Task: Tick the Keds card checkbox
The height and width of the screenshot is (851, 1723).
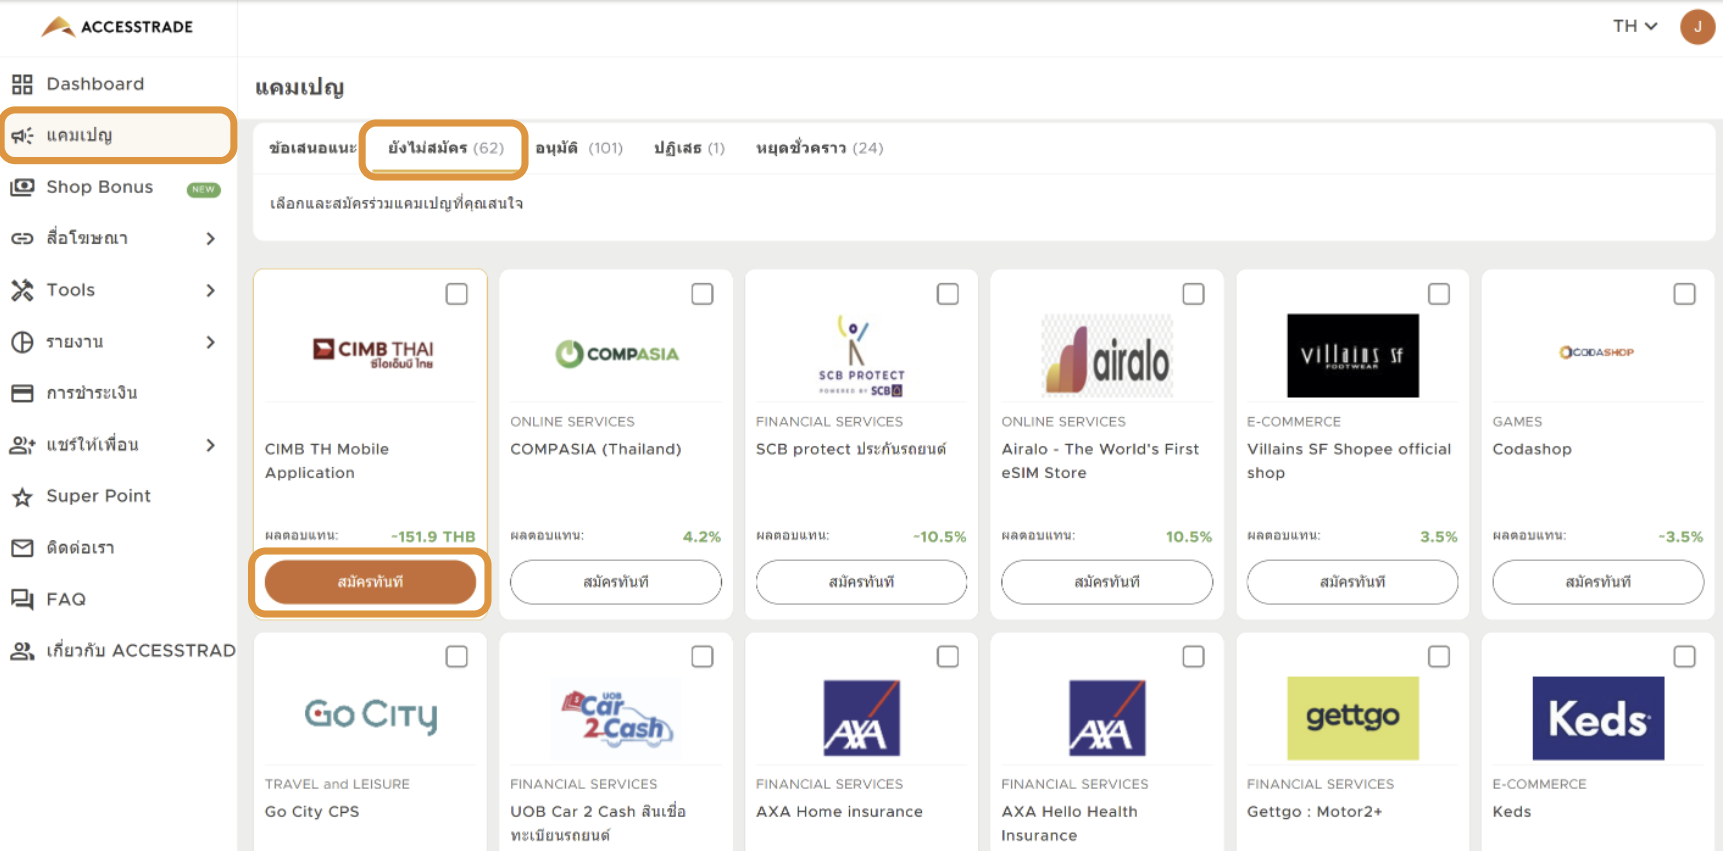Action: point(1685,657)
